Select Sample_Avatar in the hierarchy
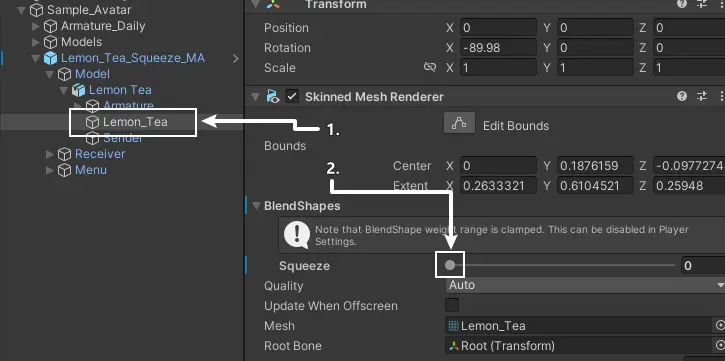Viewport: 725px width, 361px height. click(x=89, y=10)
